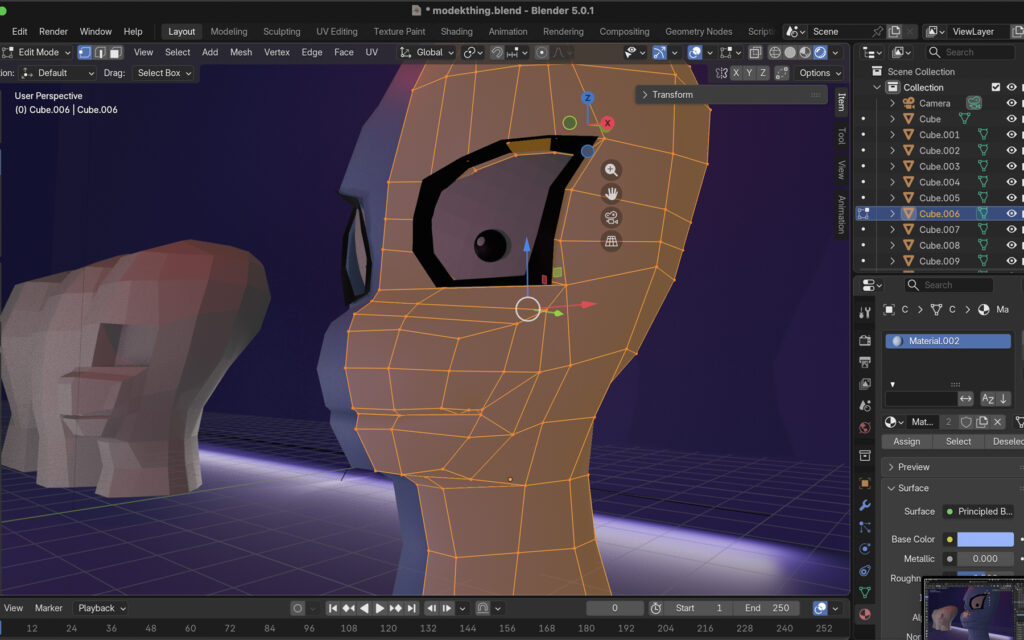Toggle camera view gizmo icon
Viewport: 1024px width, 640px height.
tap(611, 217)
